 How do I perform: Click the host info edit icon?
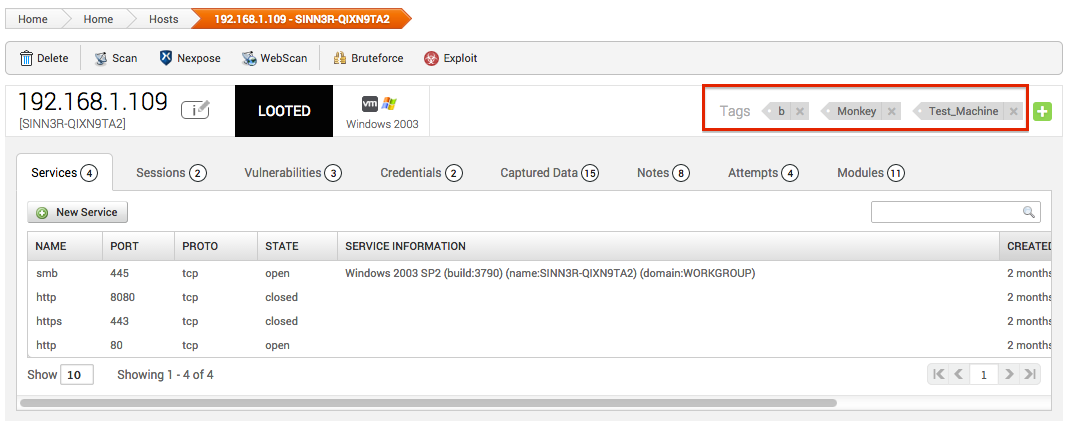(196, 110)
